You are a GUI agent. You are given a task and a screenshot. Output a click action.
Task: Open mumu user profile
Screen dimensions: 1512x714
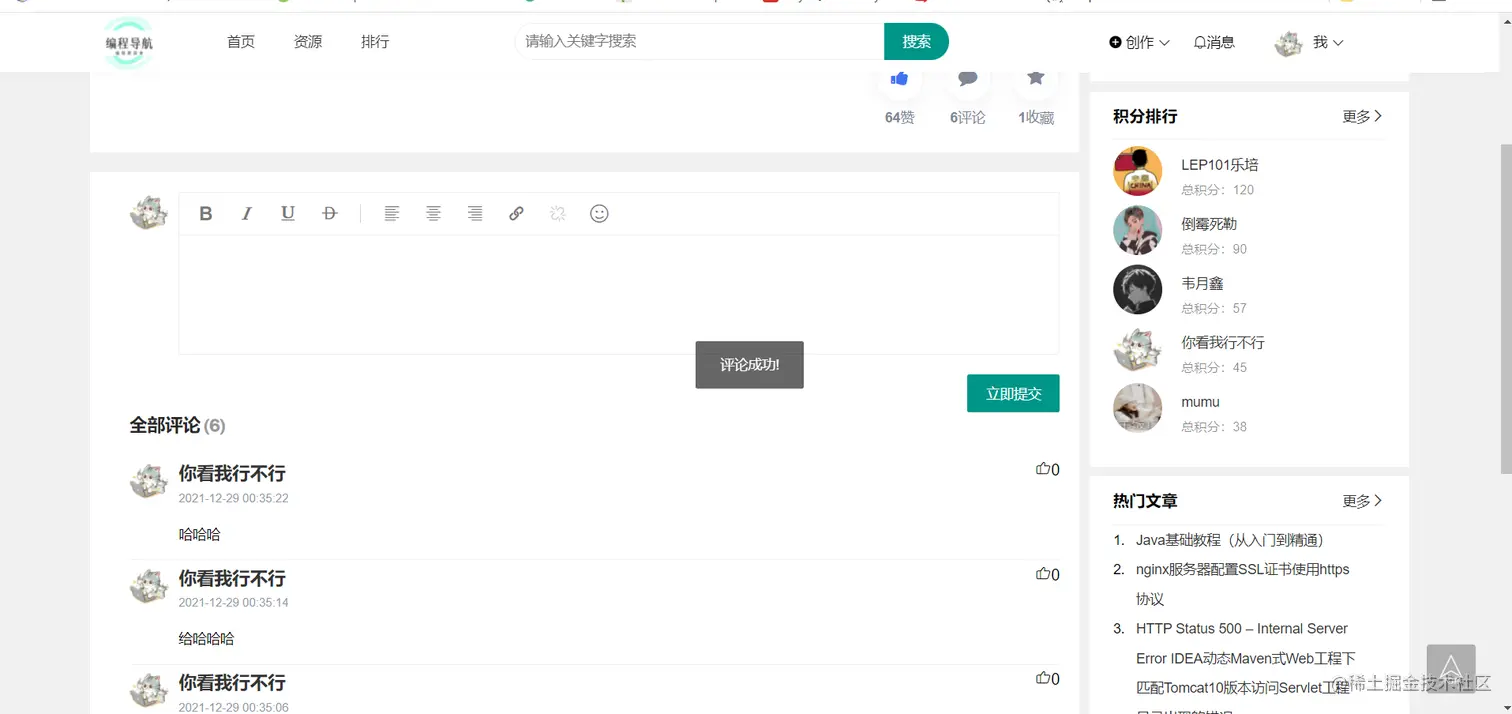[1200, 402]
